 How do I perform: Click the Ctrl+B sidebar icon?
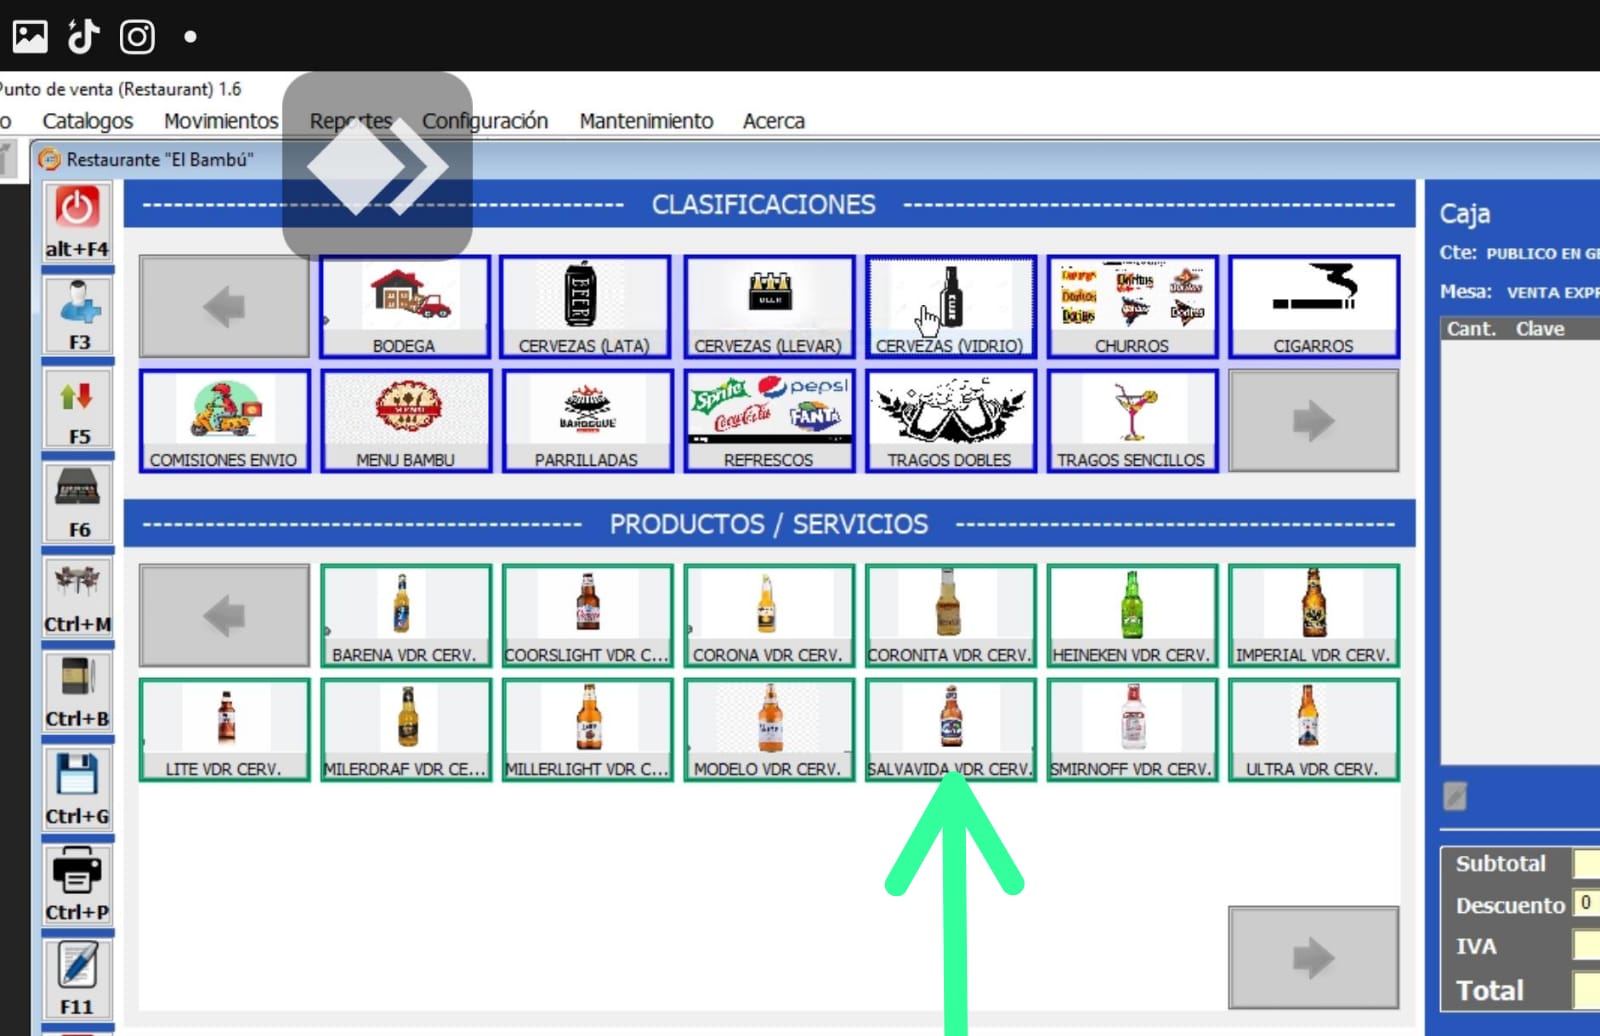pyautogui.click(x=77, y=691)
